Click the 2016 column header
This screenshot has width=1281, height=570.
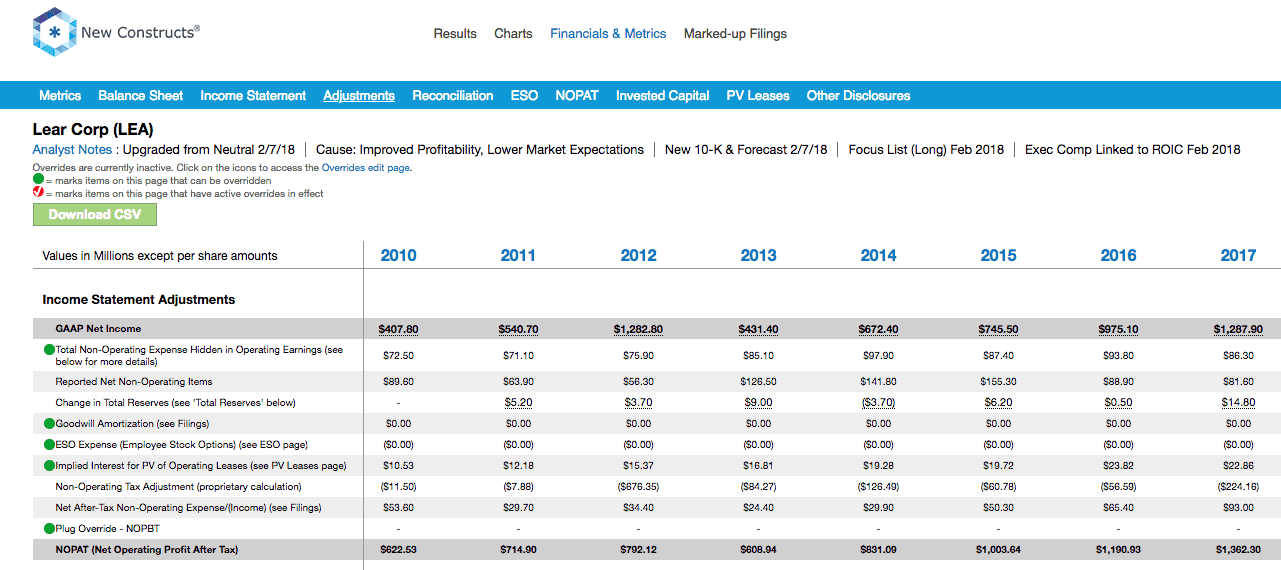click(x=1118, y=256)
